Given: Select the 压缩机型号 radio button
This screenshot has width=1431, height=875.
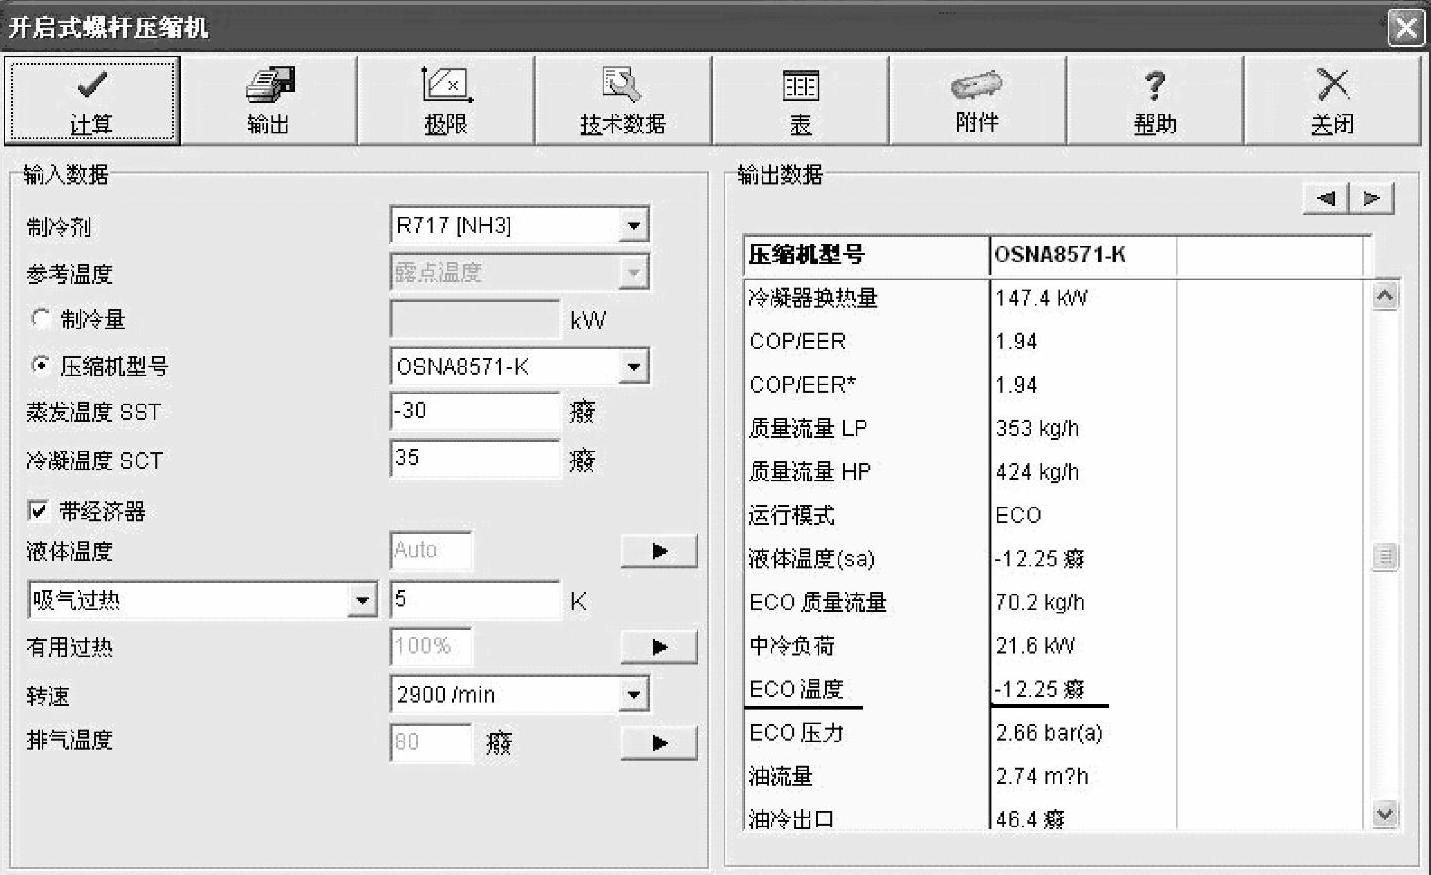Looking at the screenshot, I should 40,366.
